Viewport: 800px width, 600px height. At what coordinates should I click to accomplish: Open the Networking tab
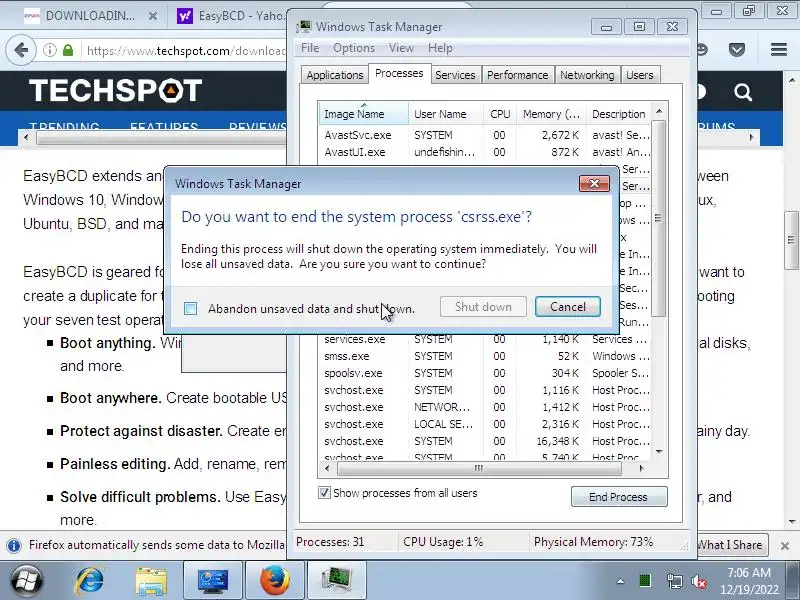(x=587, y=75)
